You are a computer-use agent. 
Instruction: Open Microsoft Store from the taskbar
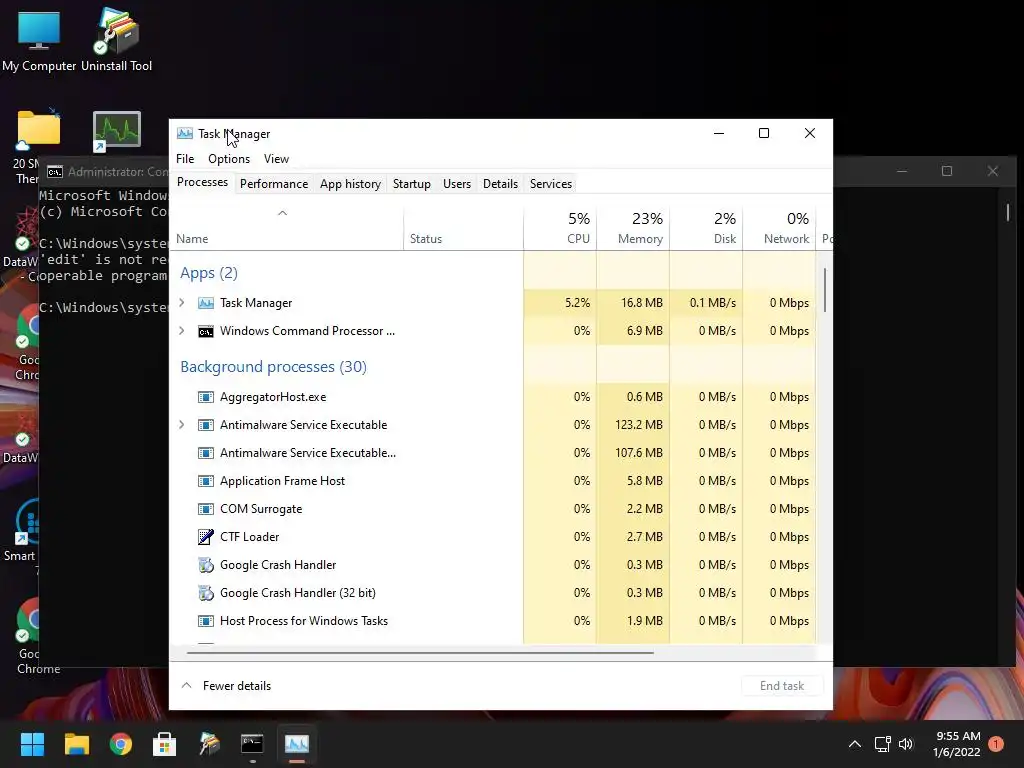coord(165,743)
